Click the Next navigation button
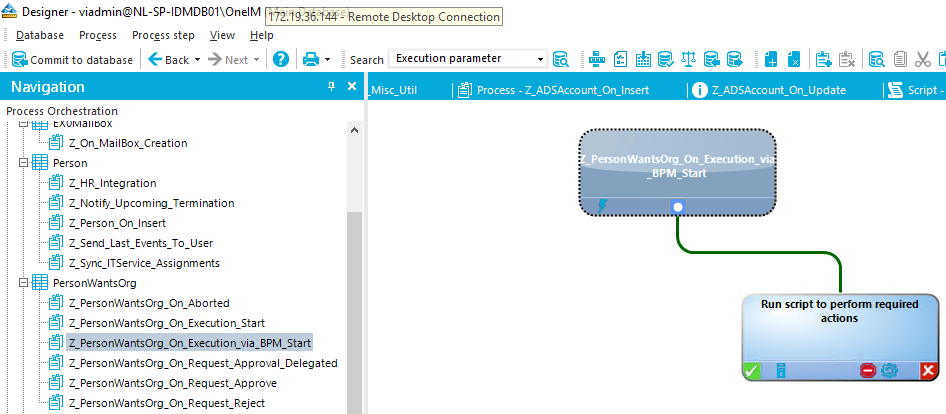 click(228, 60)
